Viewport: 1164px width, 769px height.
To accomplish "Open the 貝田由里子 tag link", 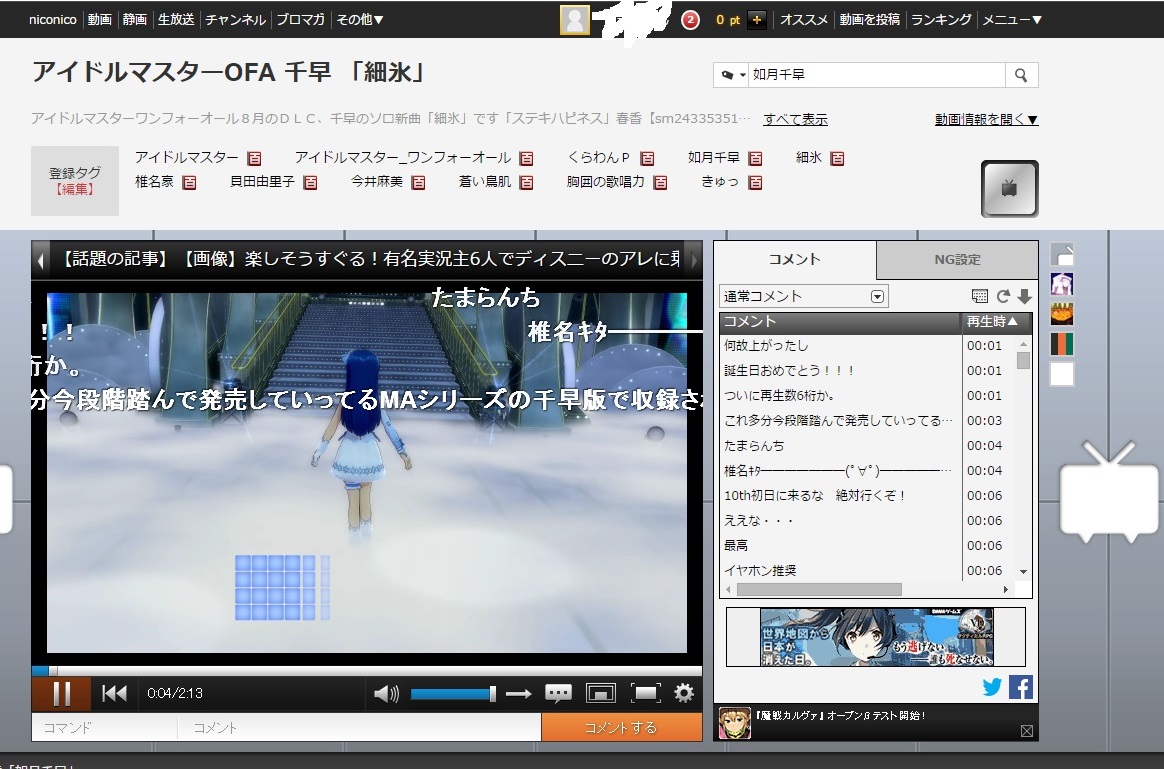I will (x=262, y=181).
